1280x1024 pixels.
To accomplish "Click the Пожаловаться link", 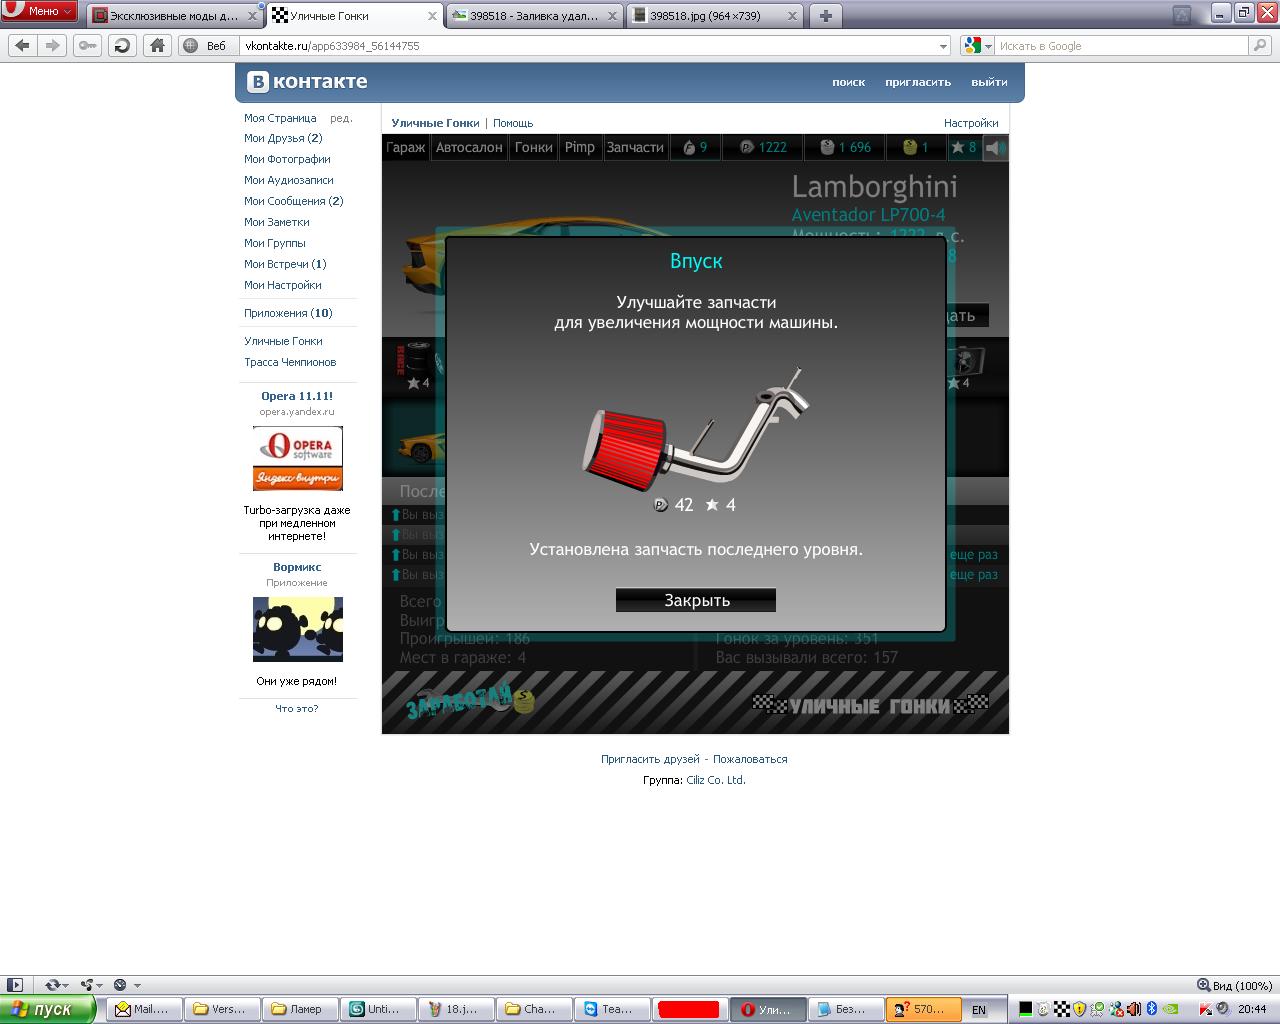I will point(750,759).
